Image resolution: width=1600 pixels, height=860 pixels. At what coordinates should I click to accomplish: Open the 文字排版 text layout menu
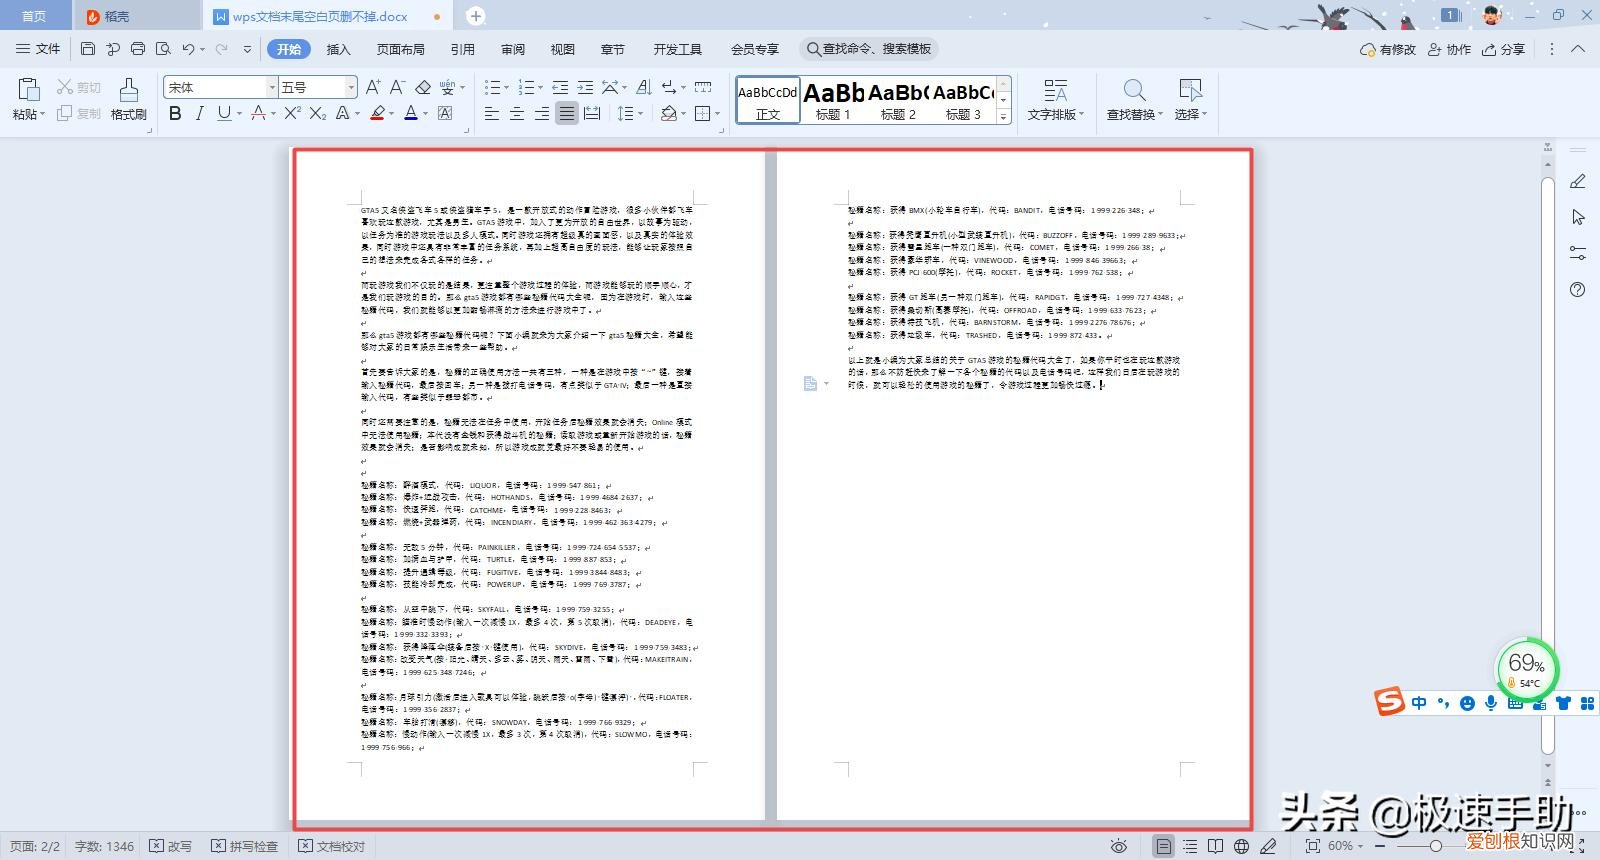[1055, 100]
